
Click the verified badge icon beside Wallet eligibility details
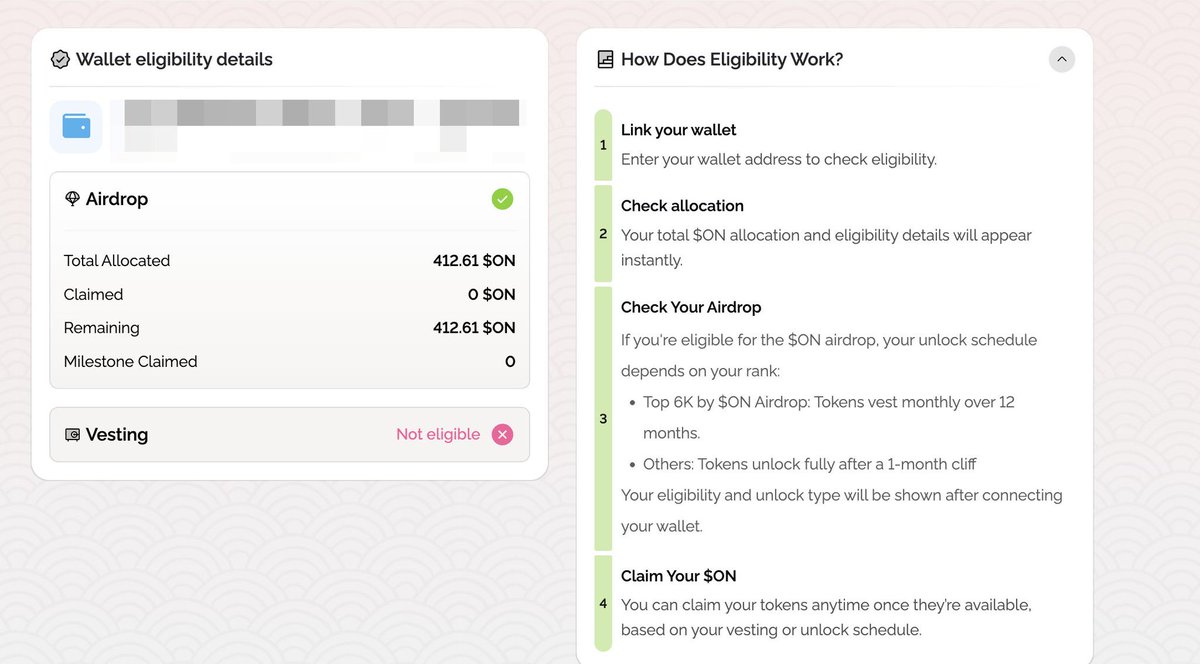pyautogui.click(x=60, y=60)
